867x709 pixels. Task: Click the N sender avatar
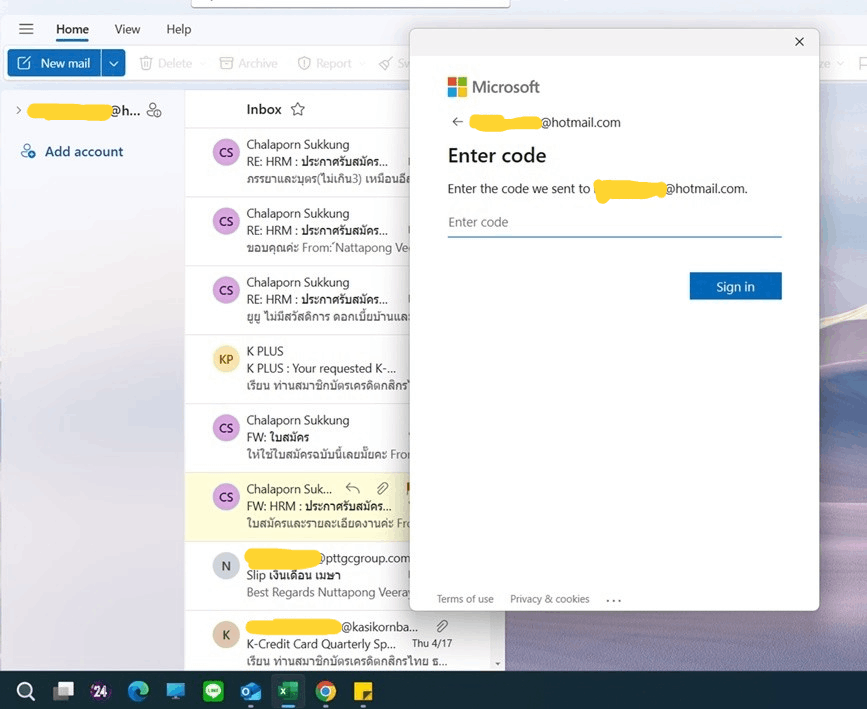(226, 566)
